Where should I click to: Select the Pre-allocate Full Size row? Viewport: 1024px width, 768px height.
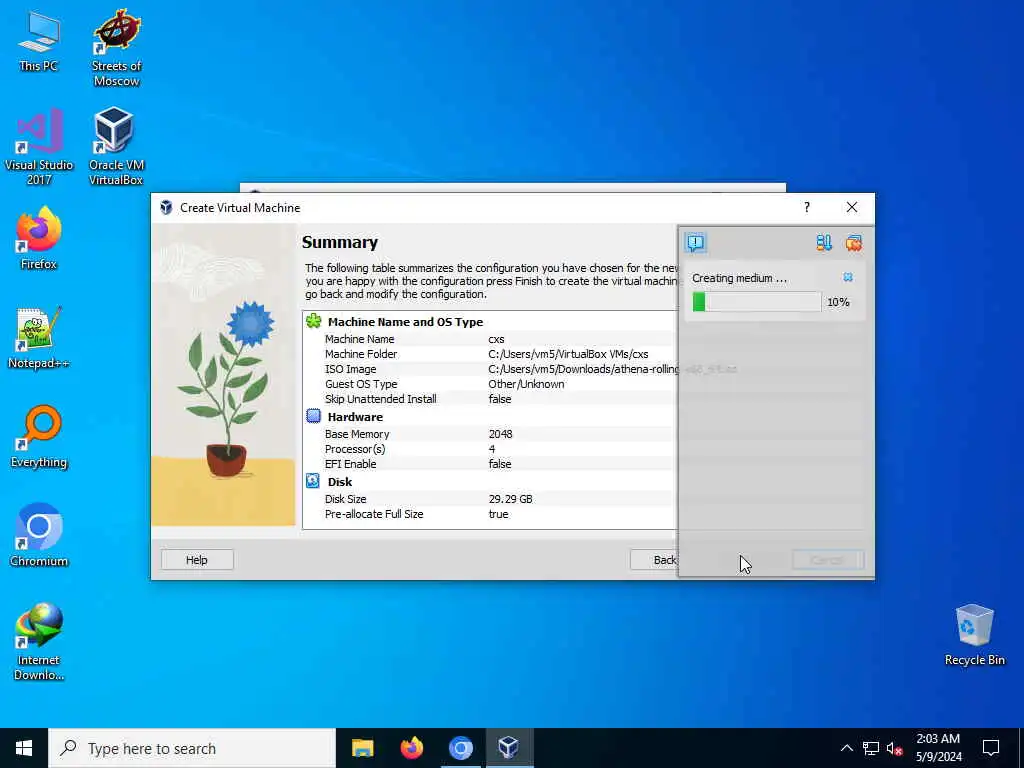pyautogui.click(x=490, y=514)
